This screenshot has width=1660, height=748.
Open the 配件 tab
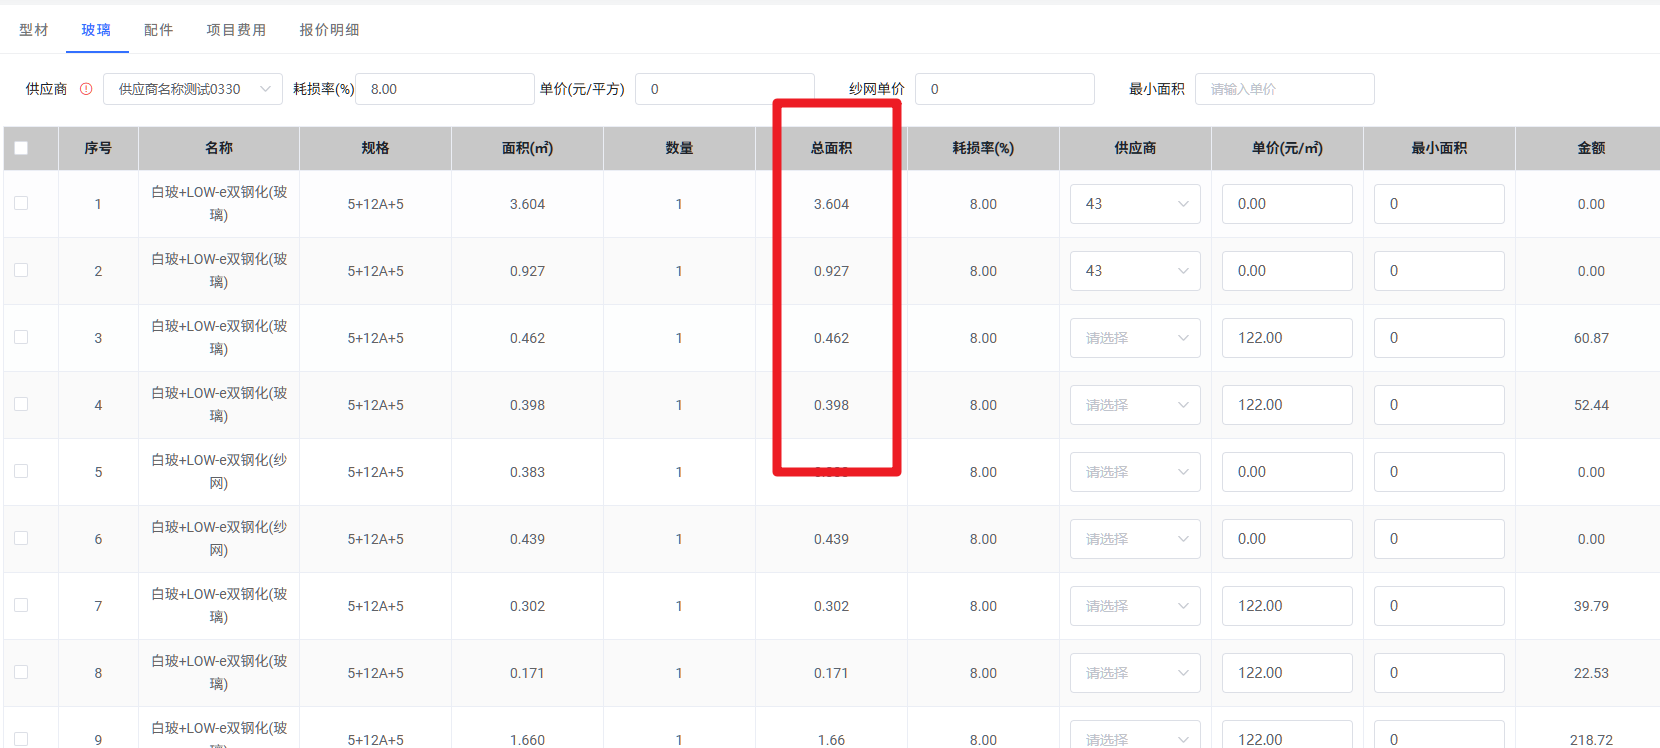[x=158, y=30]
